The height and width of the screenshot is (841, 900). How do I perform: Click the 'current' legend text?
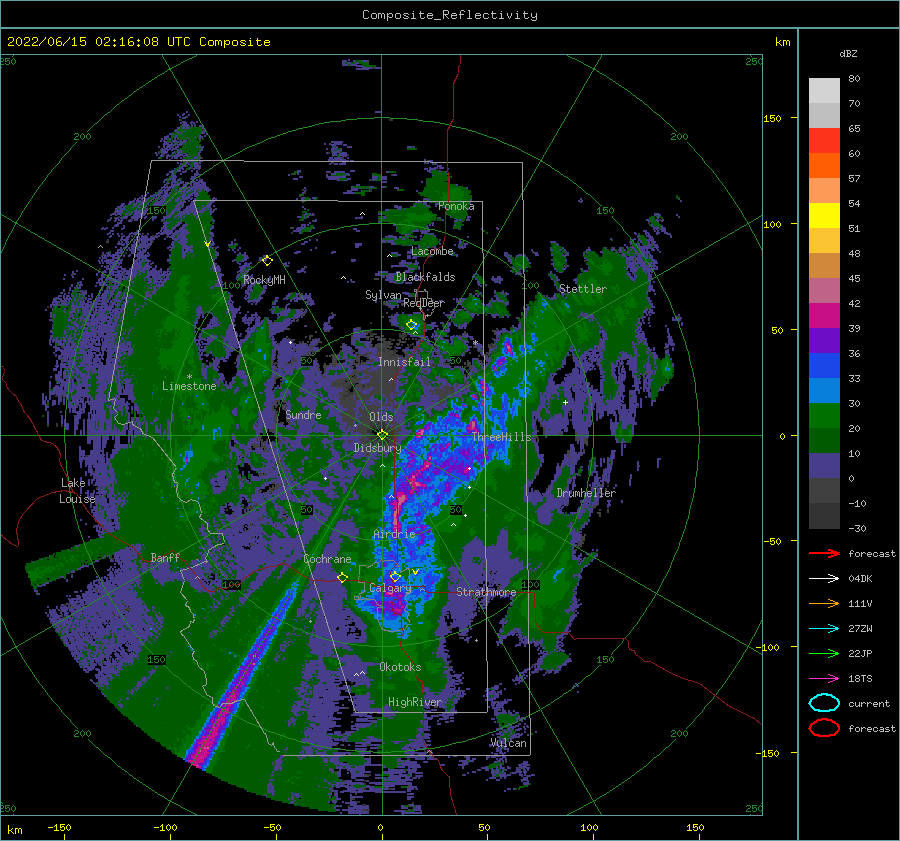point(869,703)
